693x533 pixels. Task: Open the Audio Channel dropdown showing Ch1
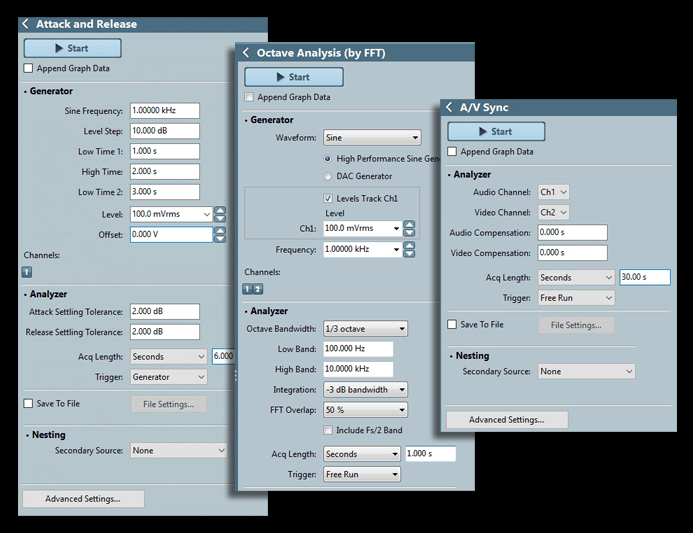click(553, 192)
